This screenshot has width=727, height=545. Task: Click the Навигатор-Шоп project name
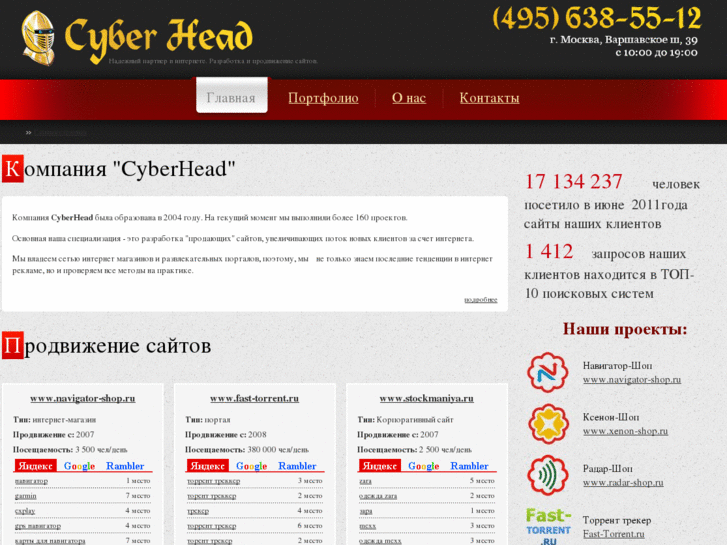(617, 365)
